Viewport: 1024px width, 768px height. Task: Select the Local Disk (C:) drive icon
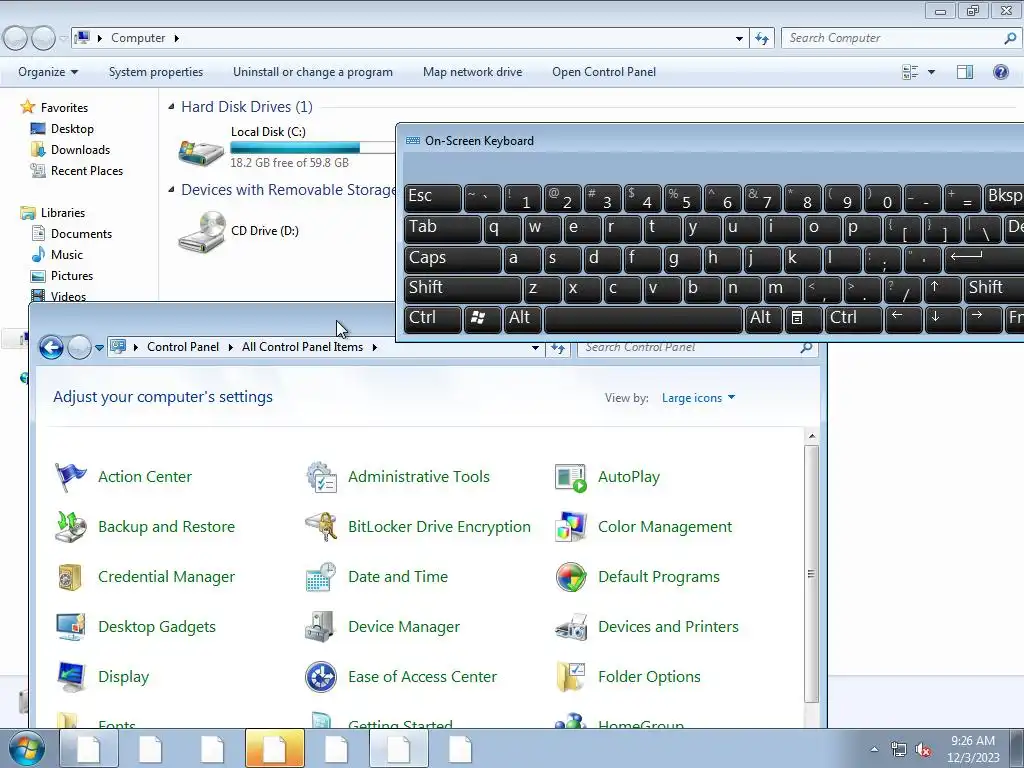click(201, 152)
